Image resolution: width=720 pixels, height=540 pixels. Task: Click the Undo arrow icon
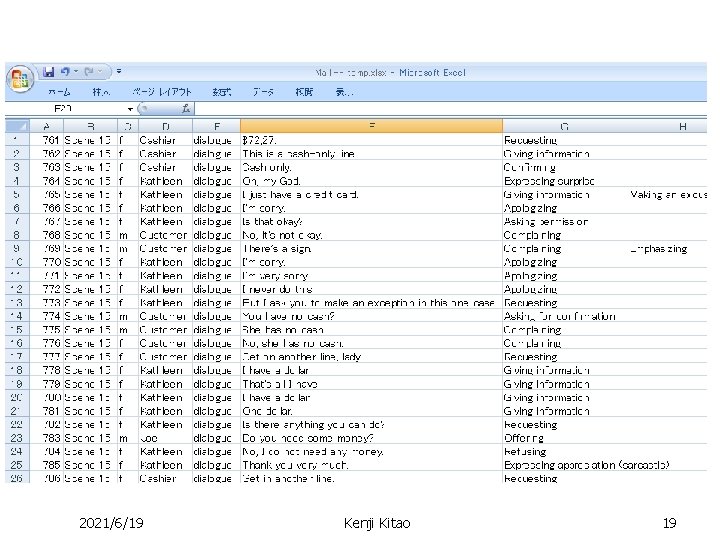click(x=65, y=72)
